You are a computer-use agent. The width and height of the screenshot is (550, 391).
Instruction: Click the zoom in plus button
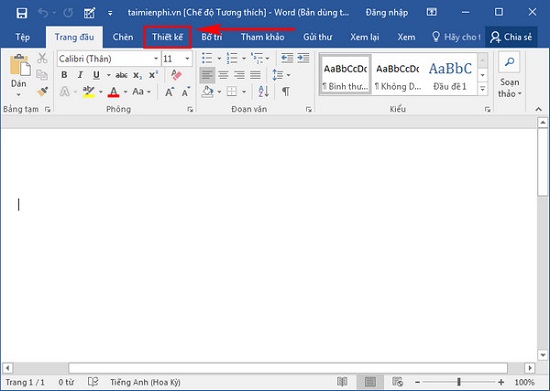[501, 382]
